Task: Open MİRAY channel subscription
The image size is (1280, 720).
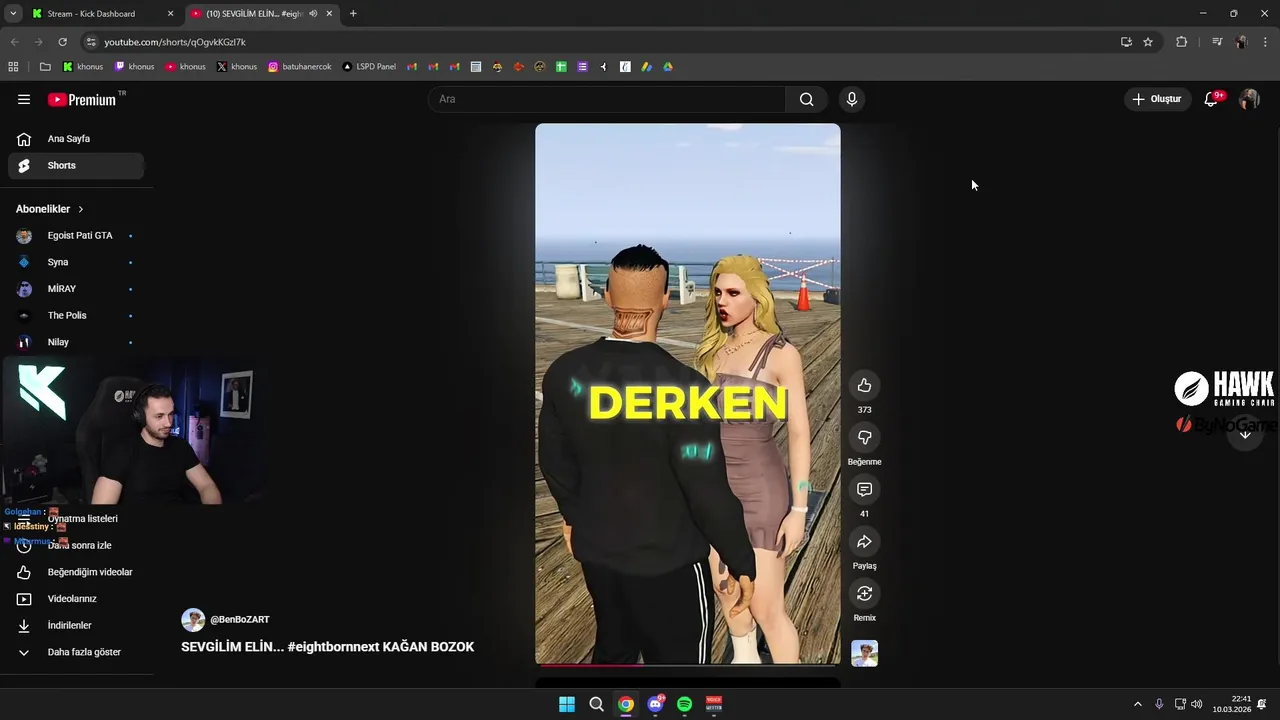Action: pos(76,289)
